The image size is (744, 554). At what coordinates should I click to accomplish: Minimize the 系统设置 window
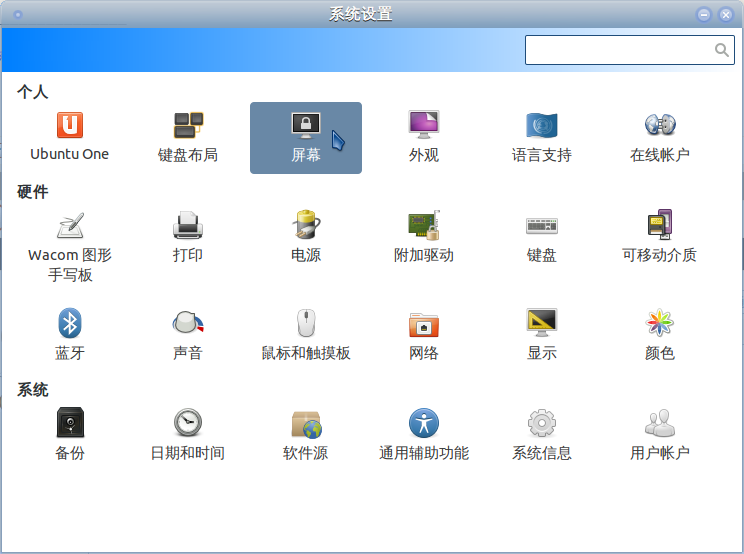pyautogui.click(x=704, y=15)
